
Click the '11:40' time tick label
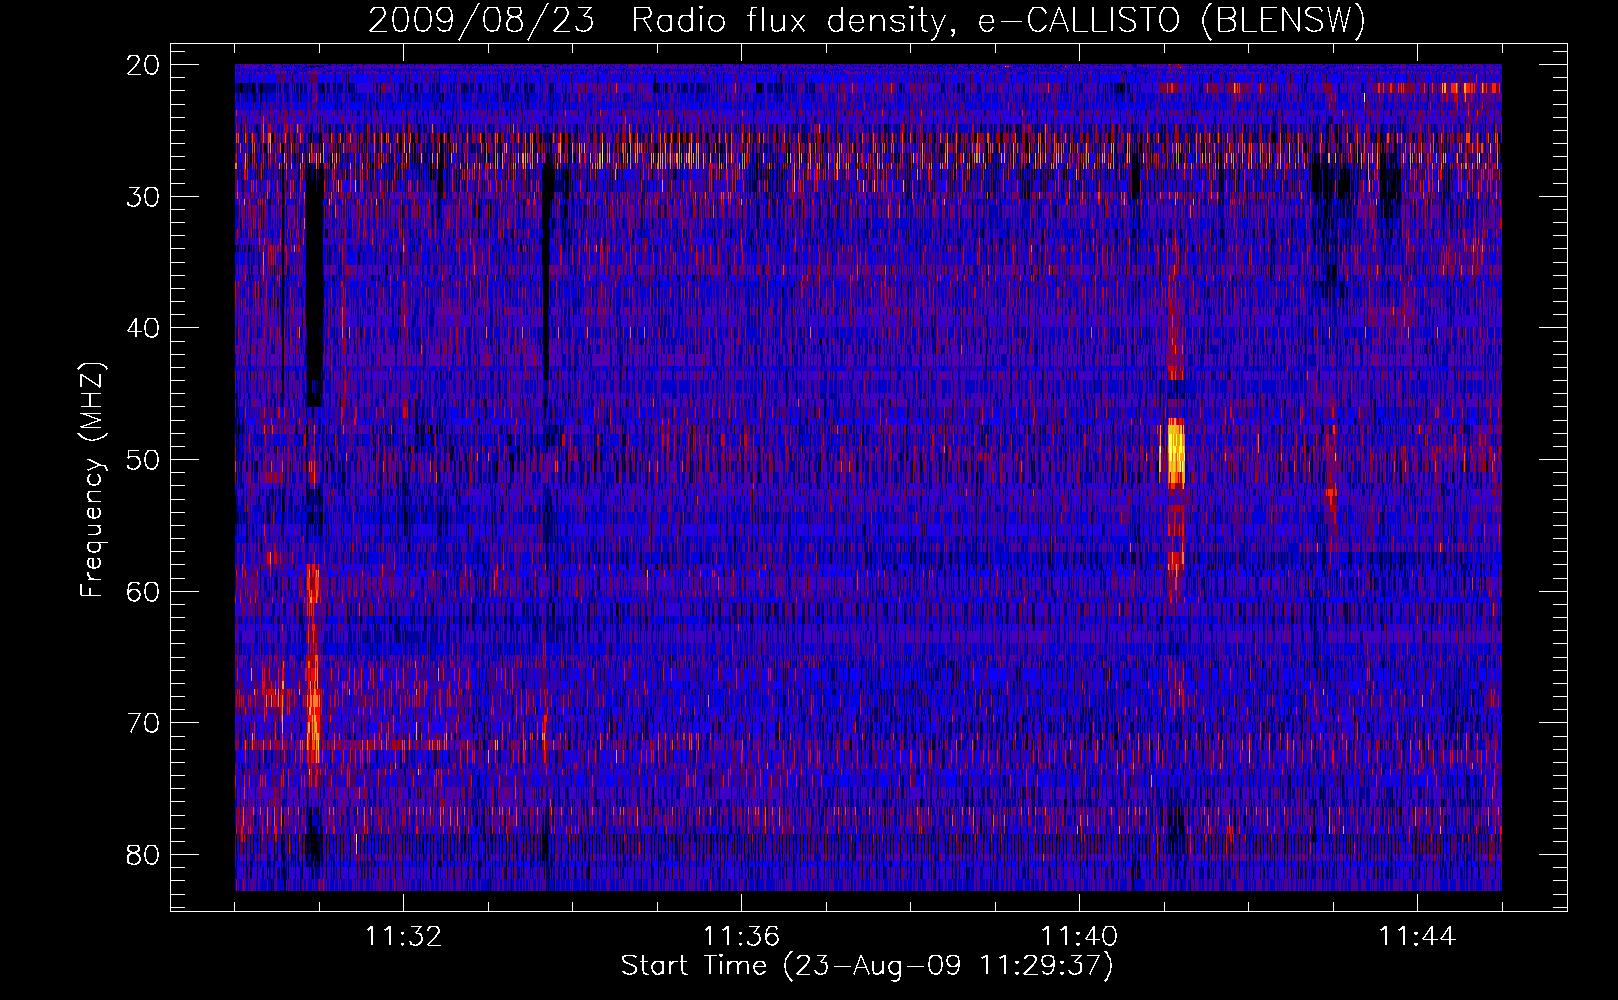[1079, 937]
